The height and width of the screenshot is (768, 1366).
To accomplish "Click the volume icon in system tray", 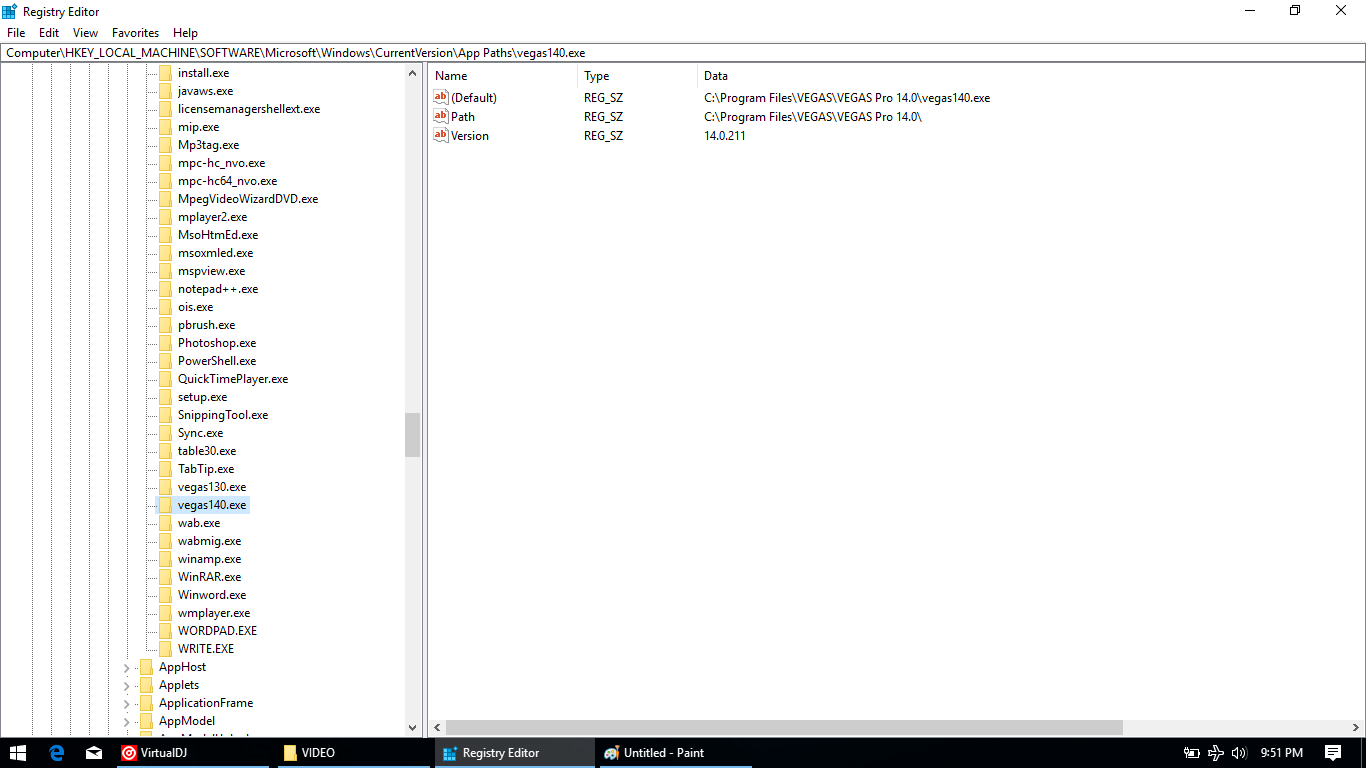I will [x=1239, y=753].
